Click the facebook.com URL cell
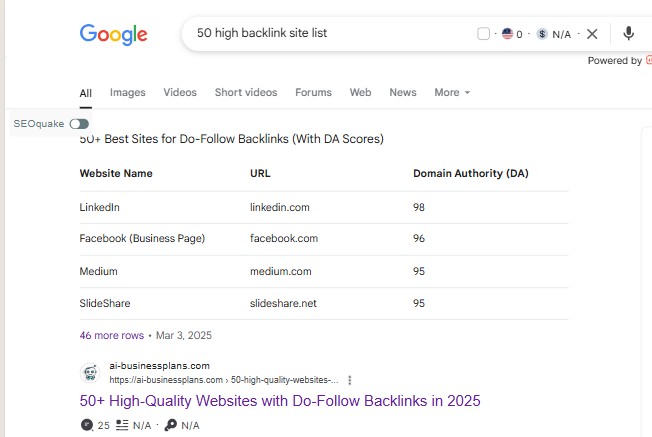This screenshot has height=437, width=652. (284, 238)
